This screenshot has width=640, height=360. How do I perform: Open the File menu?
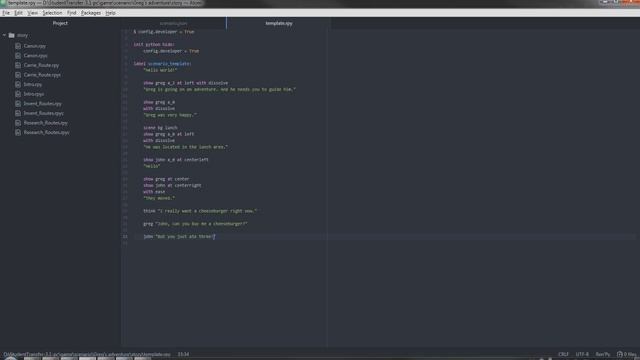pos(6,13)
